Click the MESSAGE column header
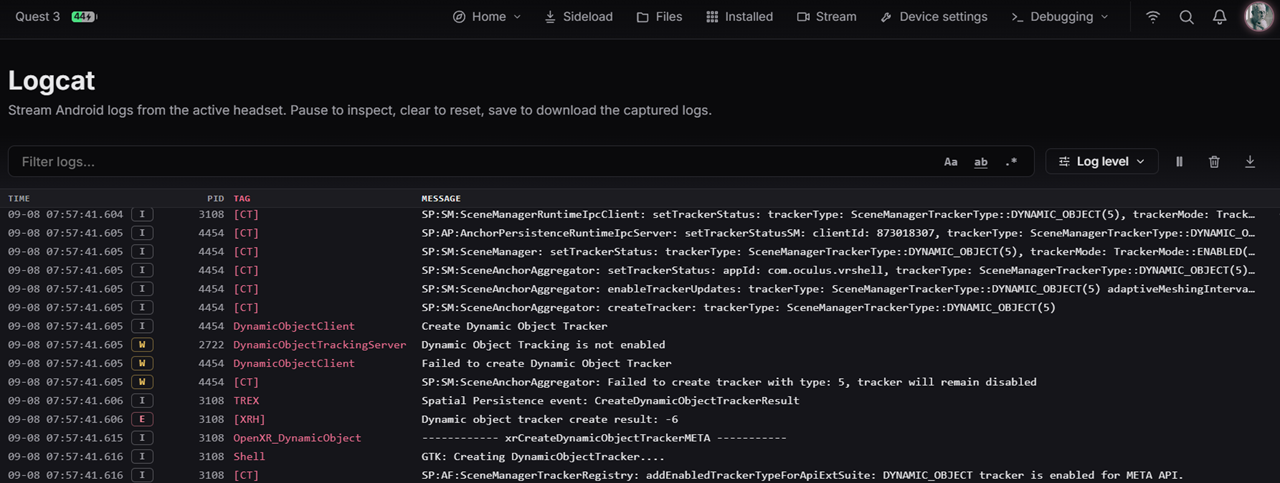Screen dimensions: 1280x483 (x=441, y=199)
